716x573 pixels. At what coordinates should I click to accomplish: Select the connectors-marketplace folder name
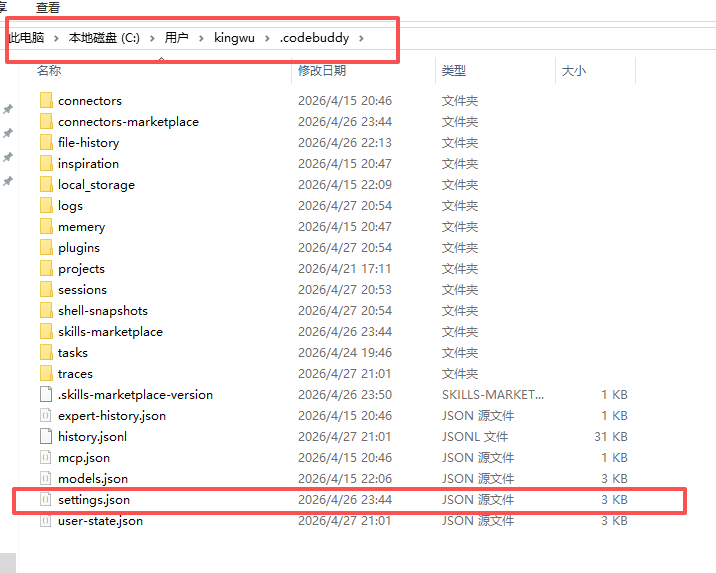click(128, 121)
